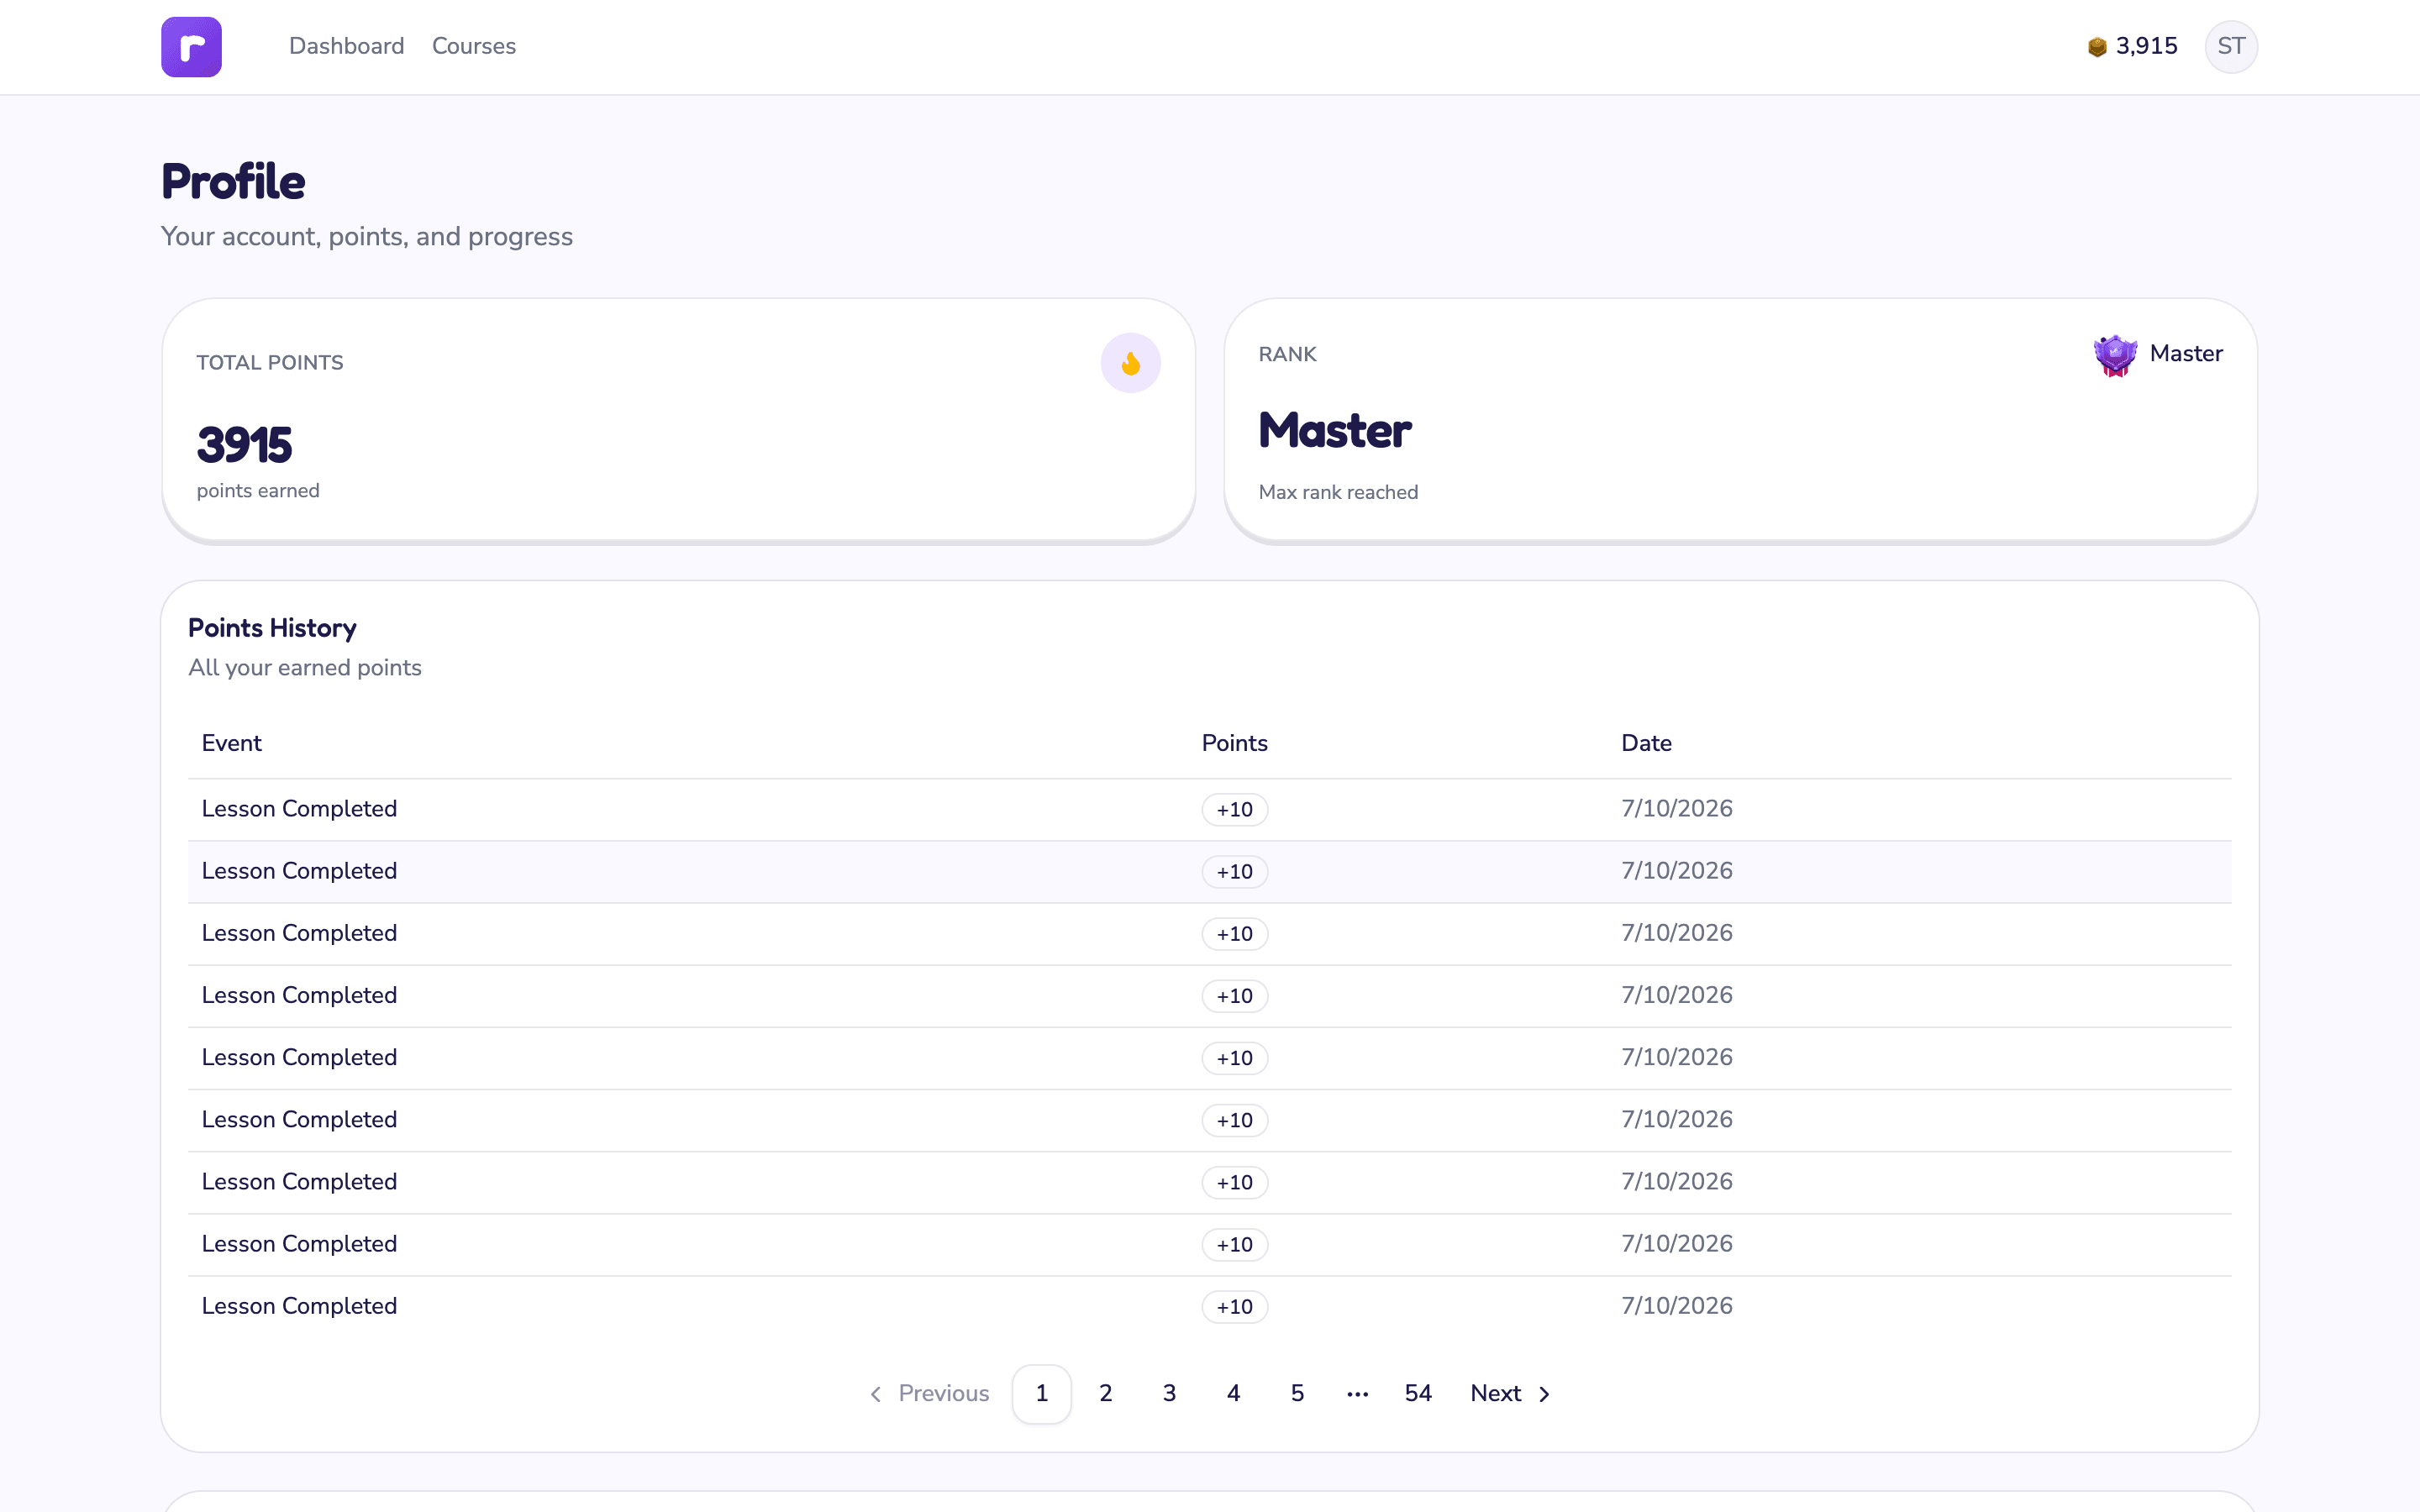This screenshot has height=1512, width=2420.
Task: Click the Points column header
Action: pos(1234,743)
